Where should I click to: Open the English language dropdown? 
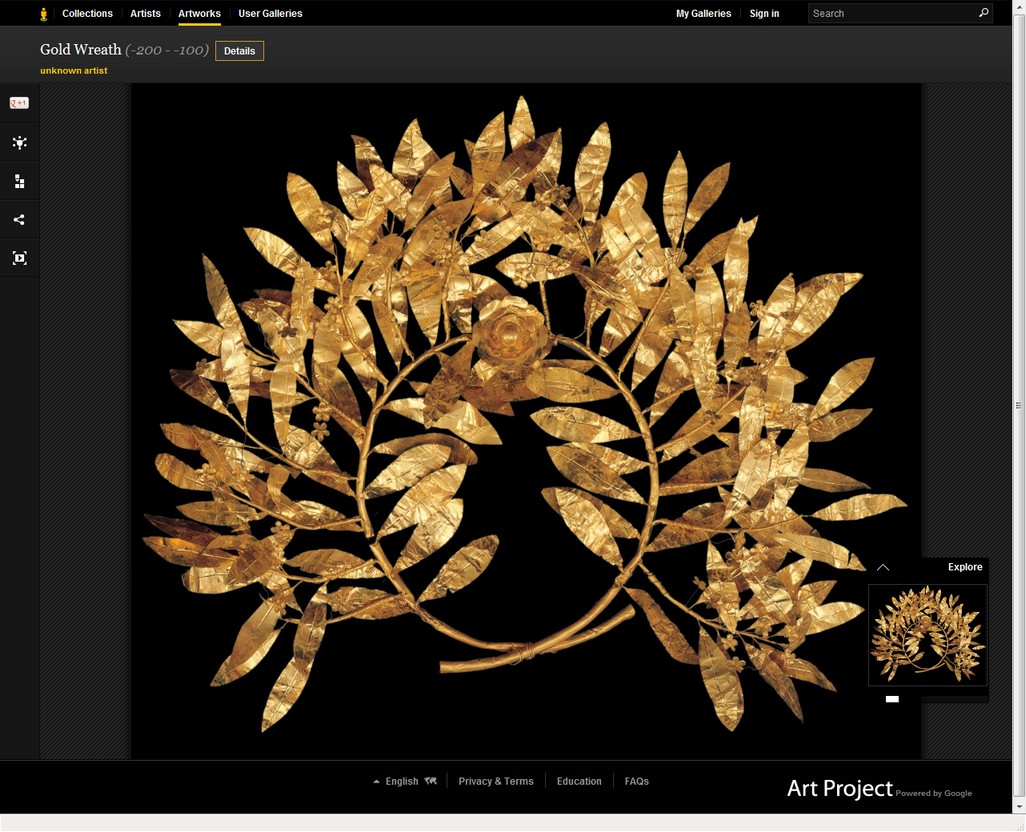point(404,781)
